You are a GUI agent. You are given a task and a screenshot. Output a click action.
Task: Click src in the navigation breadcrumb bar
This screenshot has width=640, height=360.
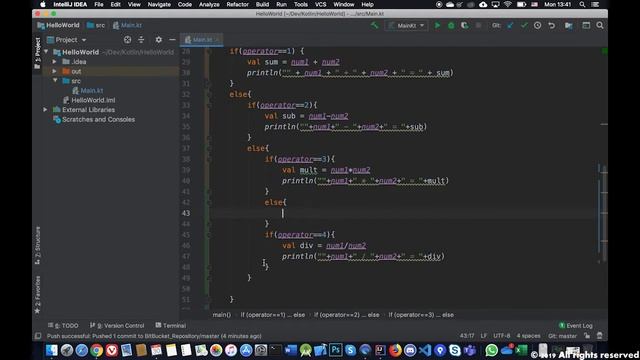pos(96,25)
